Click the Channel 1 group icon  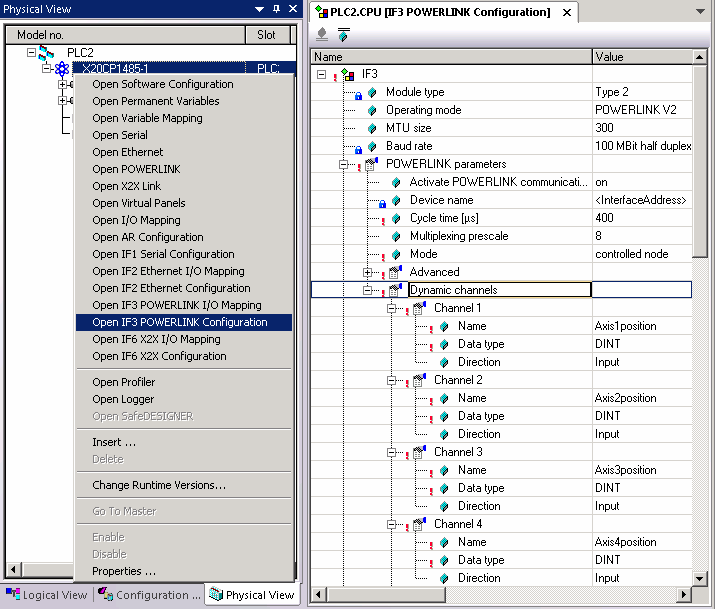tap(419, 308)
